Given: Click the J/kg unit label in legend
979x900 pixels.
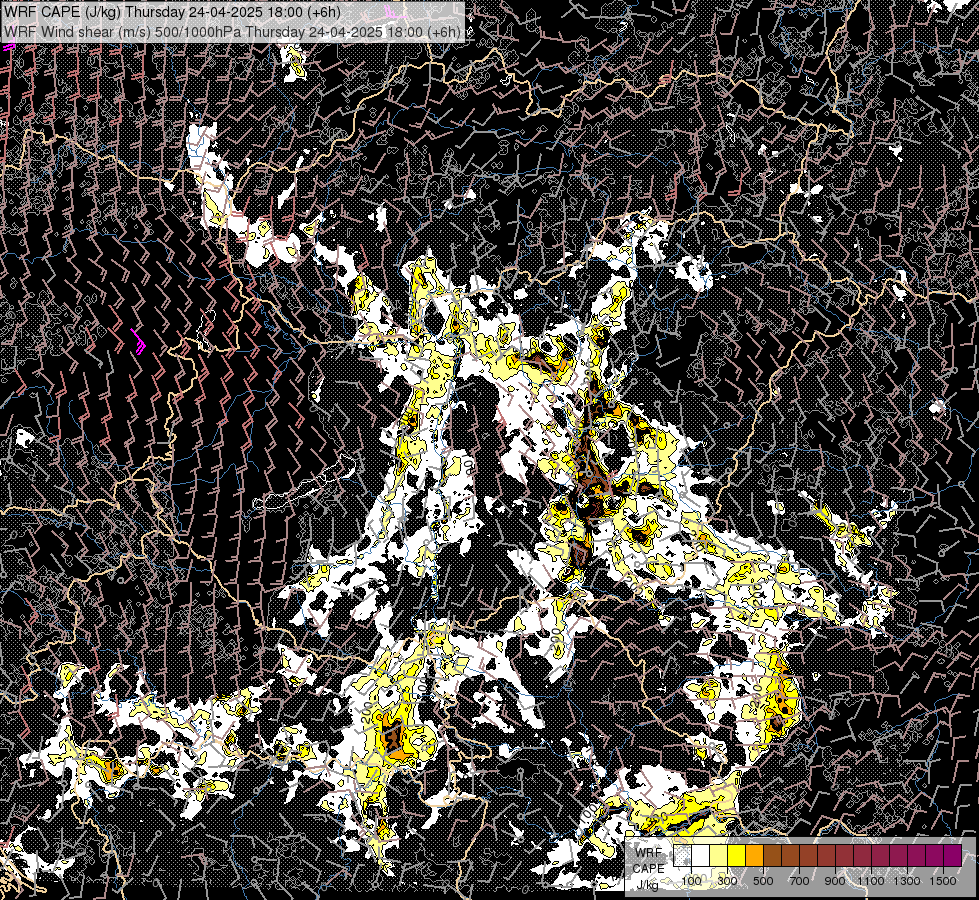Looking at the screenshot, I should [x=648, y=884].
